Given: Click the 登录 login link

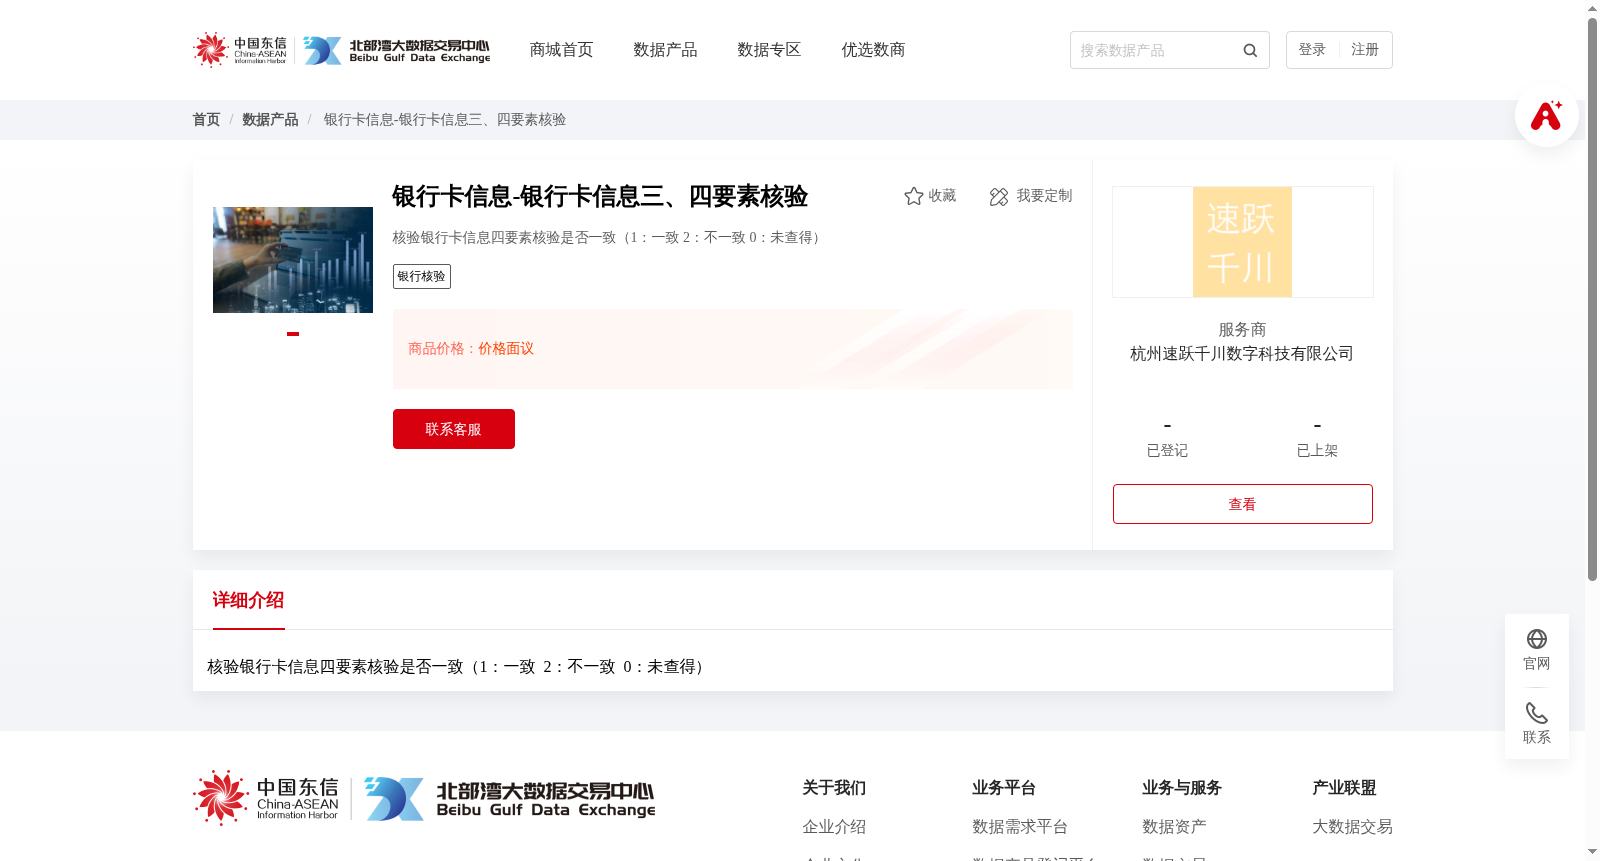Looking at the screenshot, I should [x=1312, y=50].
